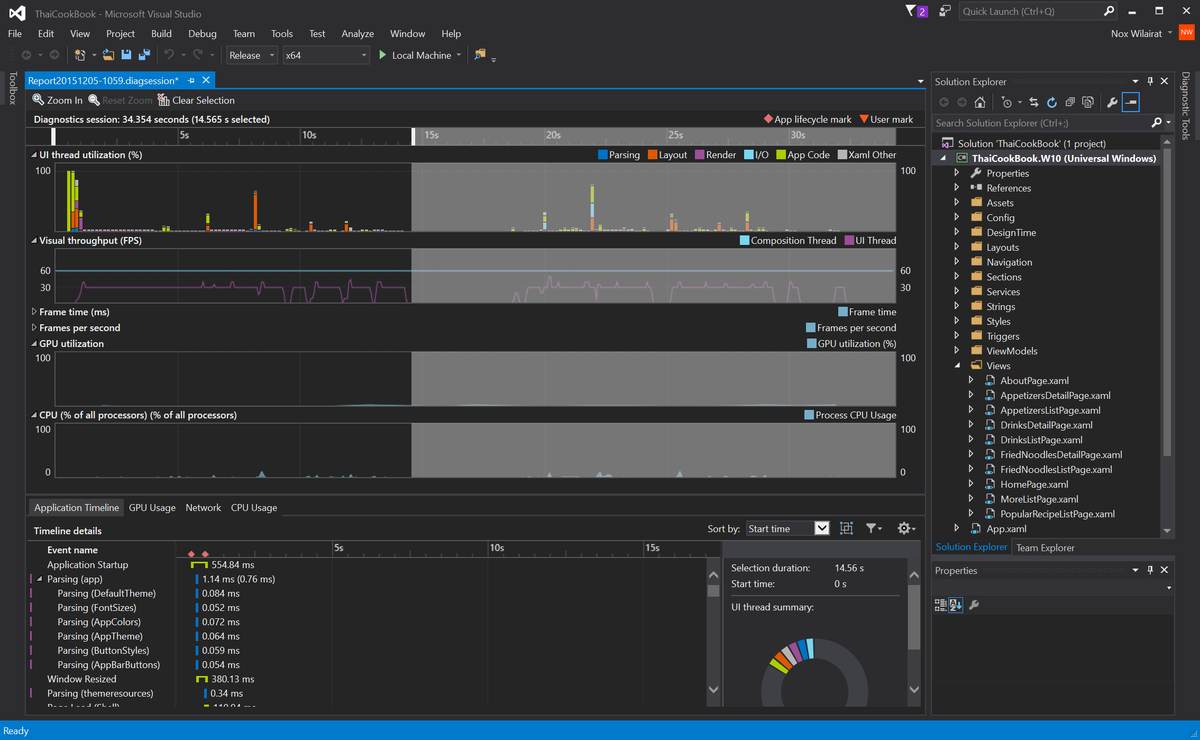
Task: Click the Timeline details vertical scrollbar down arrow
Action: tap(713, 689)
